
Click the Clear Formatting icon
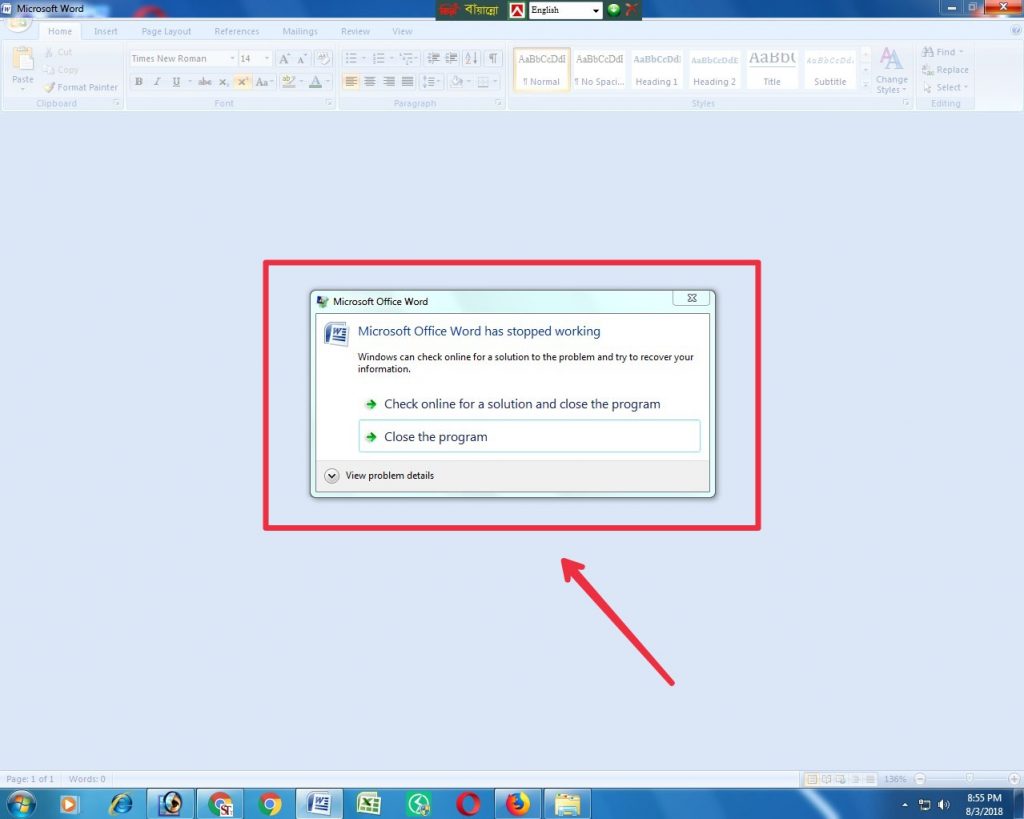tap(323, 59)
